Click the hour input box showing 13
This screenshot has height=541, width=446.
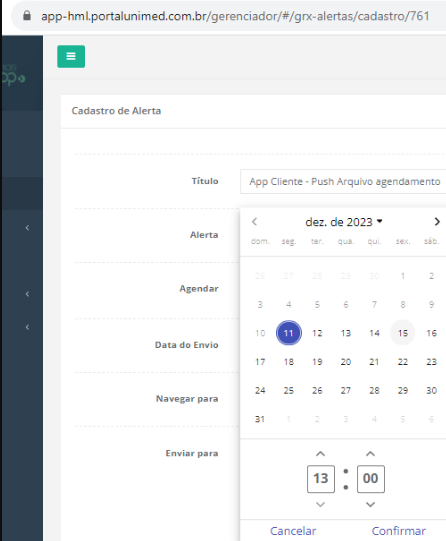point(321,479)
